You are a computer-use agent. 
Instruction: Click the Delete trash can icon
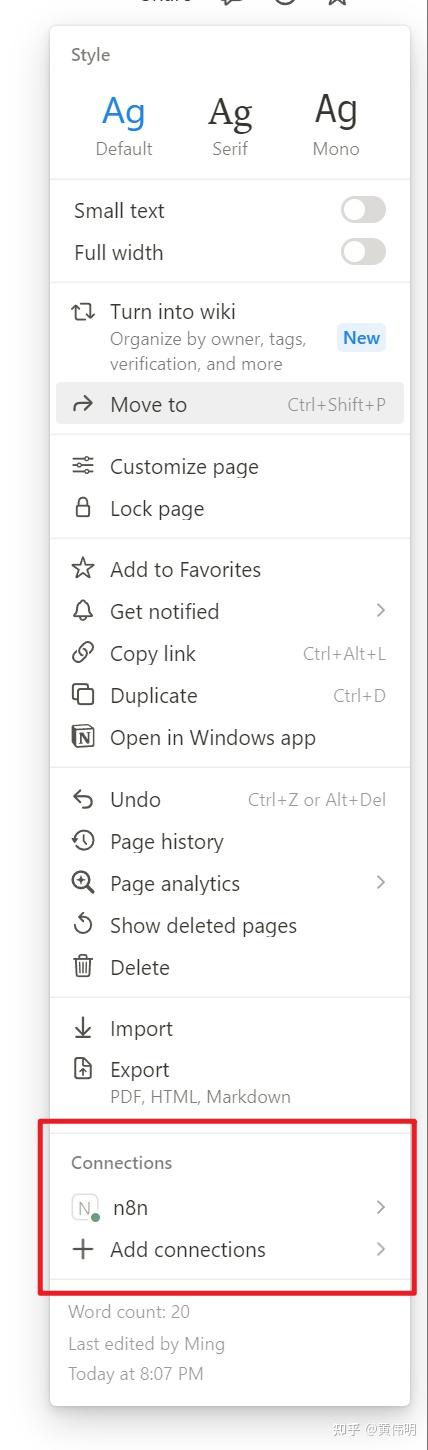pyautogui.click(x=83, y=967)
